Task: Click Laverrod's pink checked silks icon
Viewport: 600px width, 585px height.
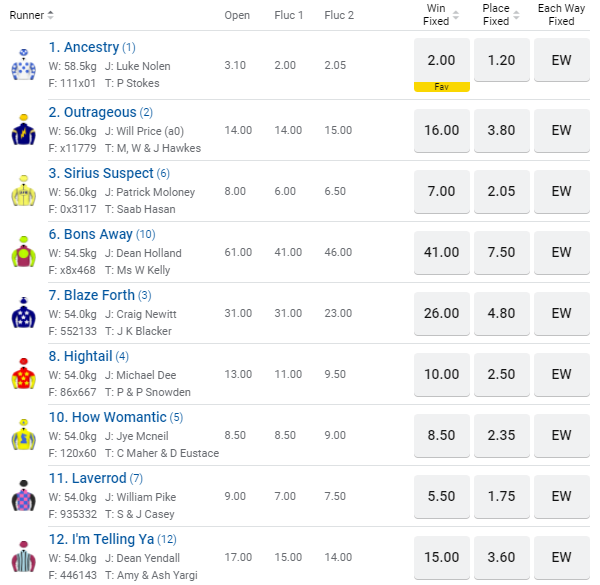Action: coord(24,497)
